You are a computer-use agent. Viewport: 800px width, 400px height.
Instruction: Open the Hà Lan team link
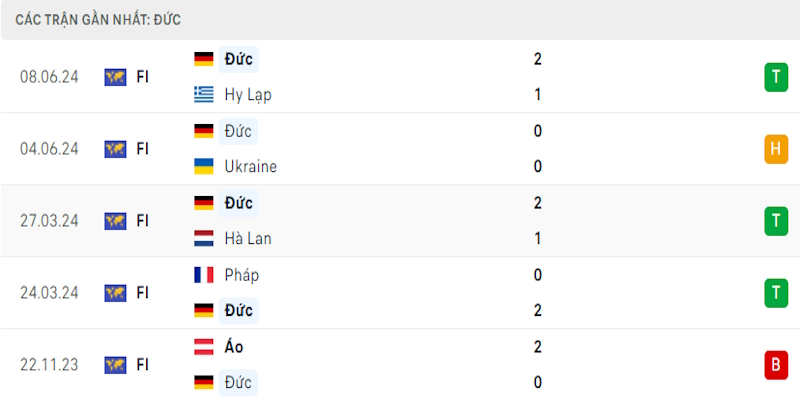click(248, 239)
